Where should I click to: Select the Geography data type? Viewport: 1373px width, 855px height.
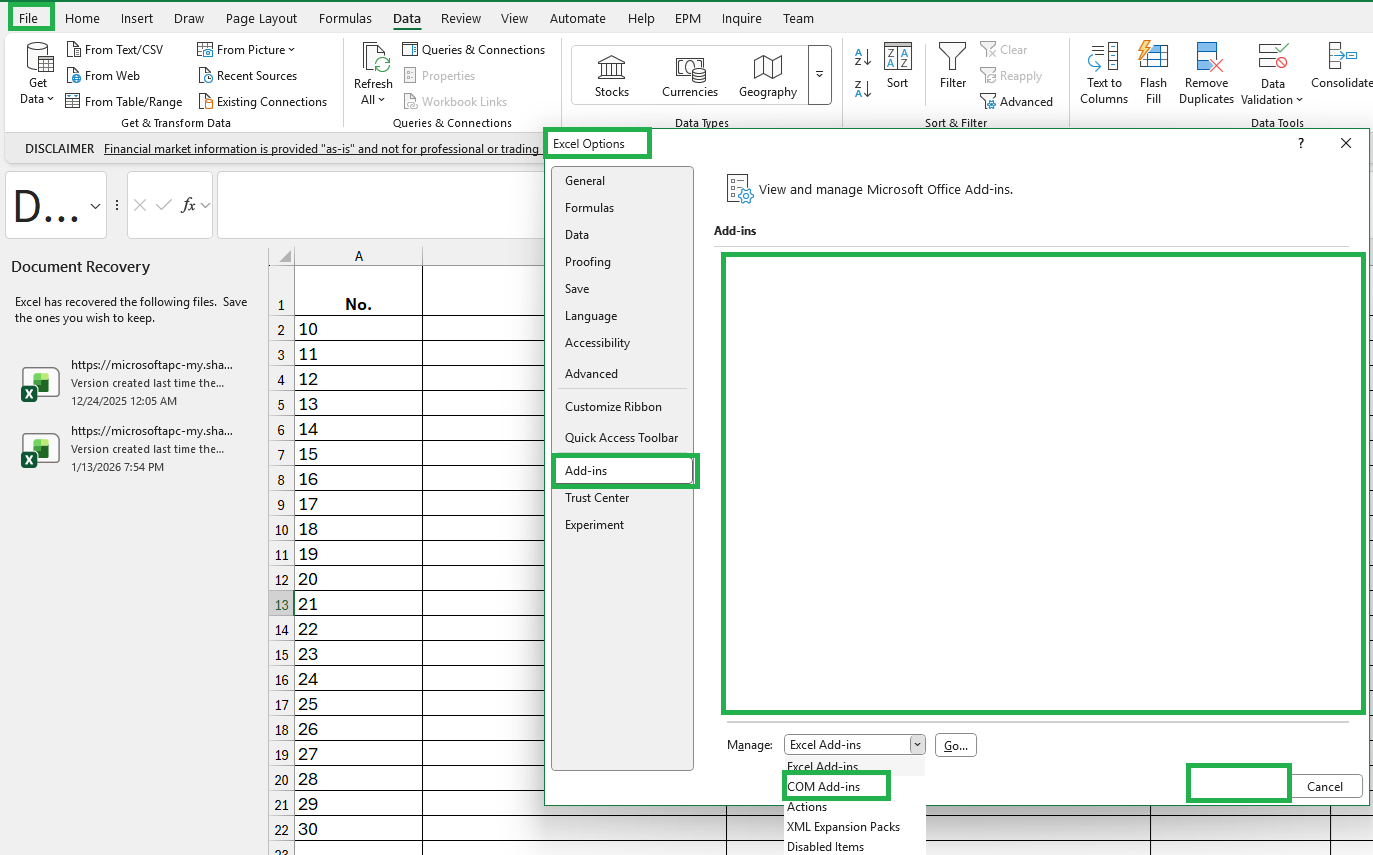[768, 75]
